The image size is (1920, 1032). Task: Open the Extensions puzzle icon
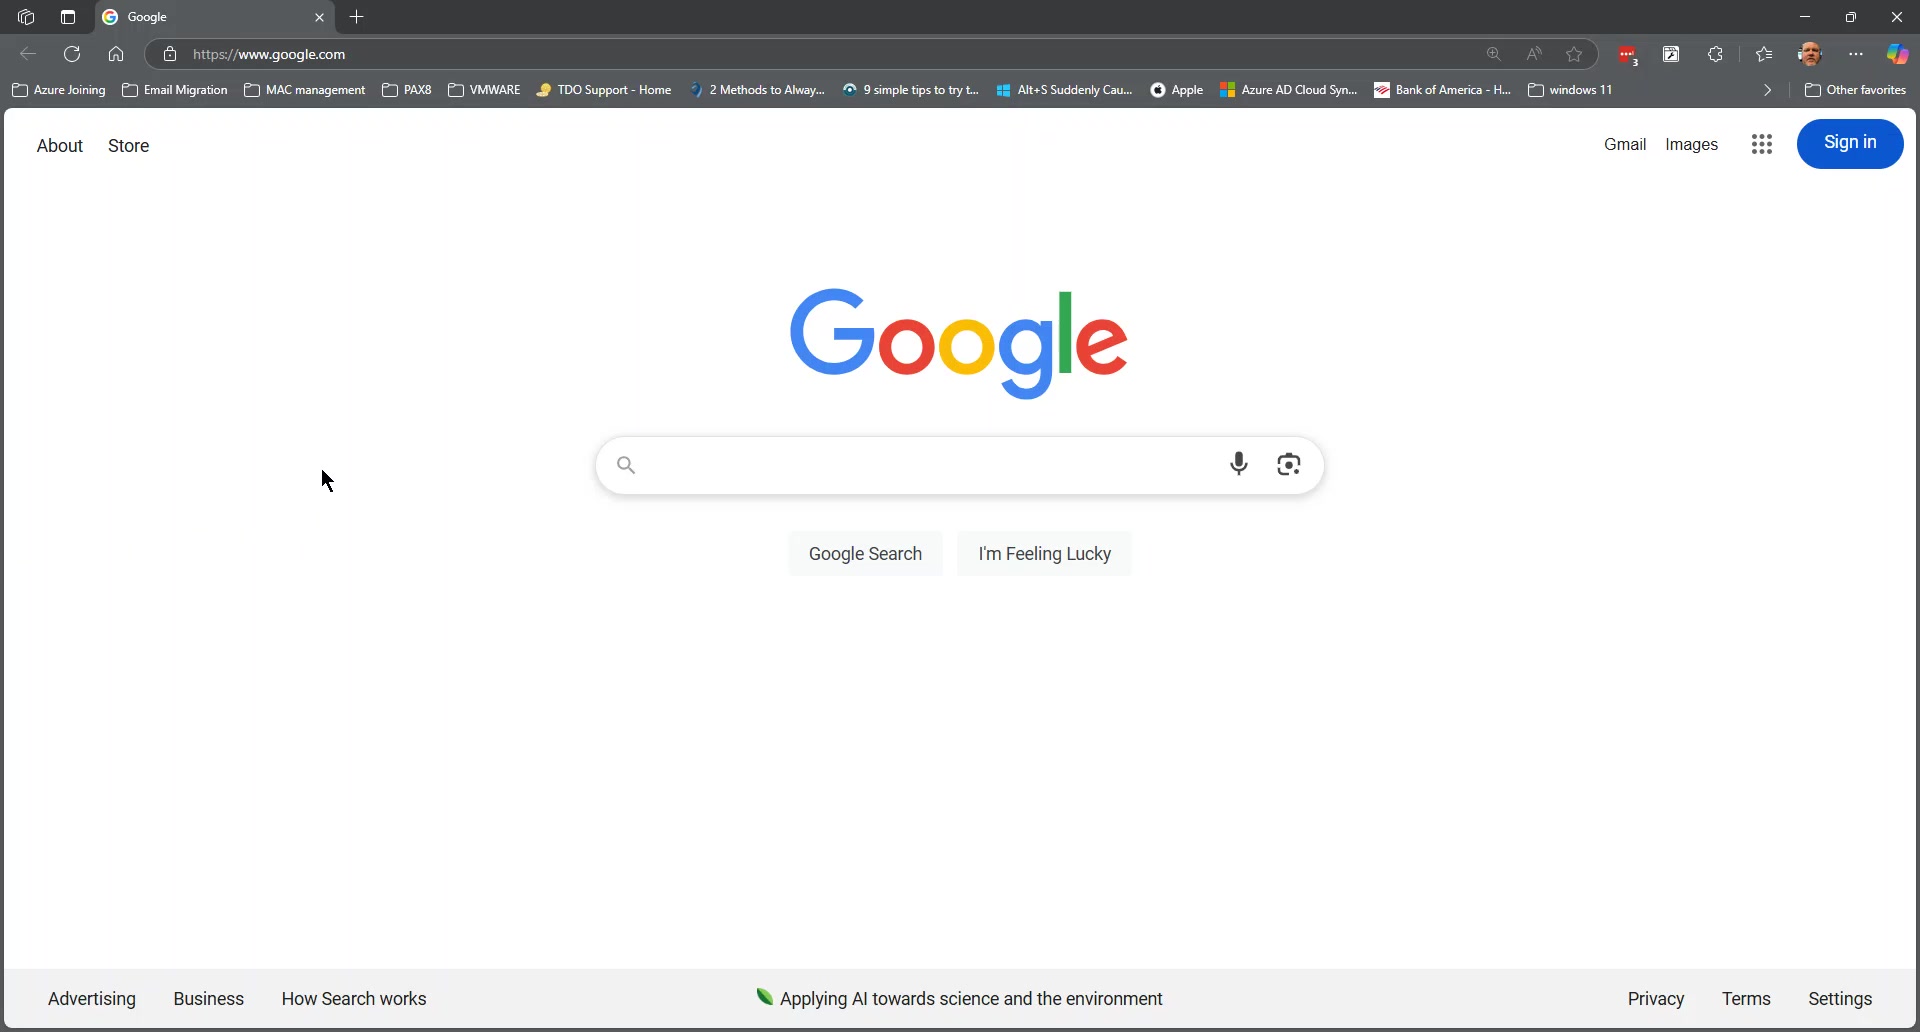(x=1716, y=54)
